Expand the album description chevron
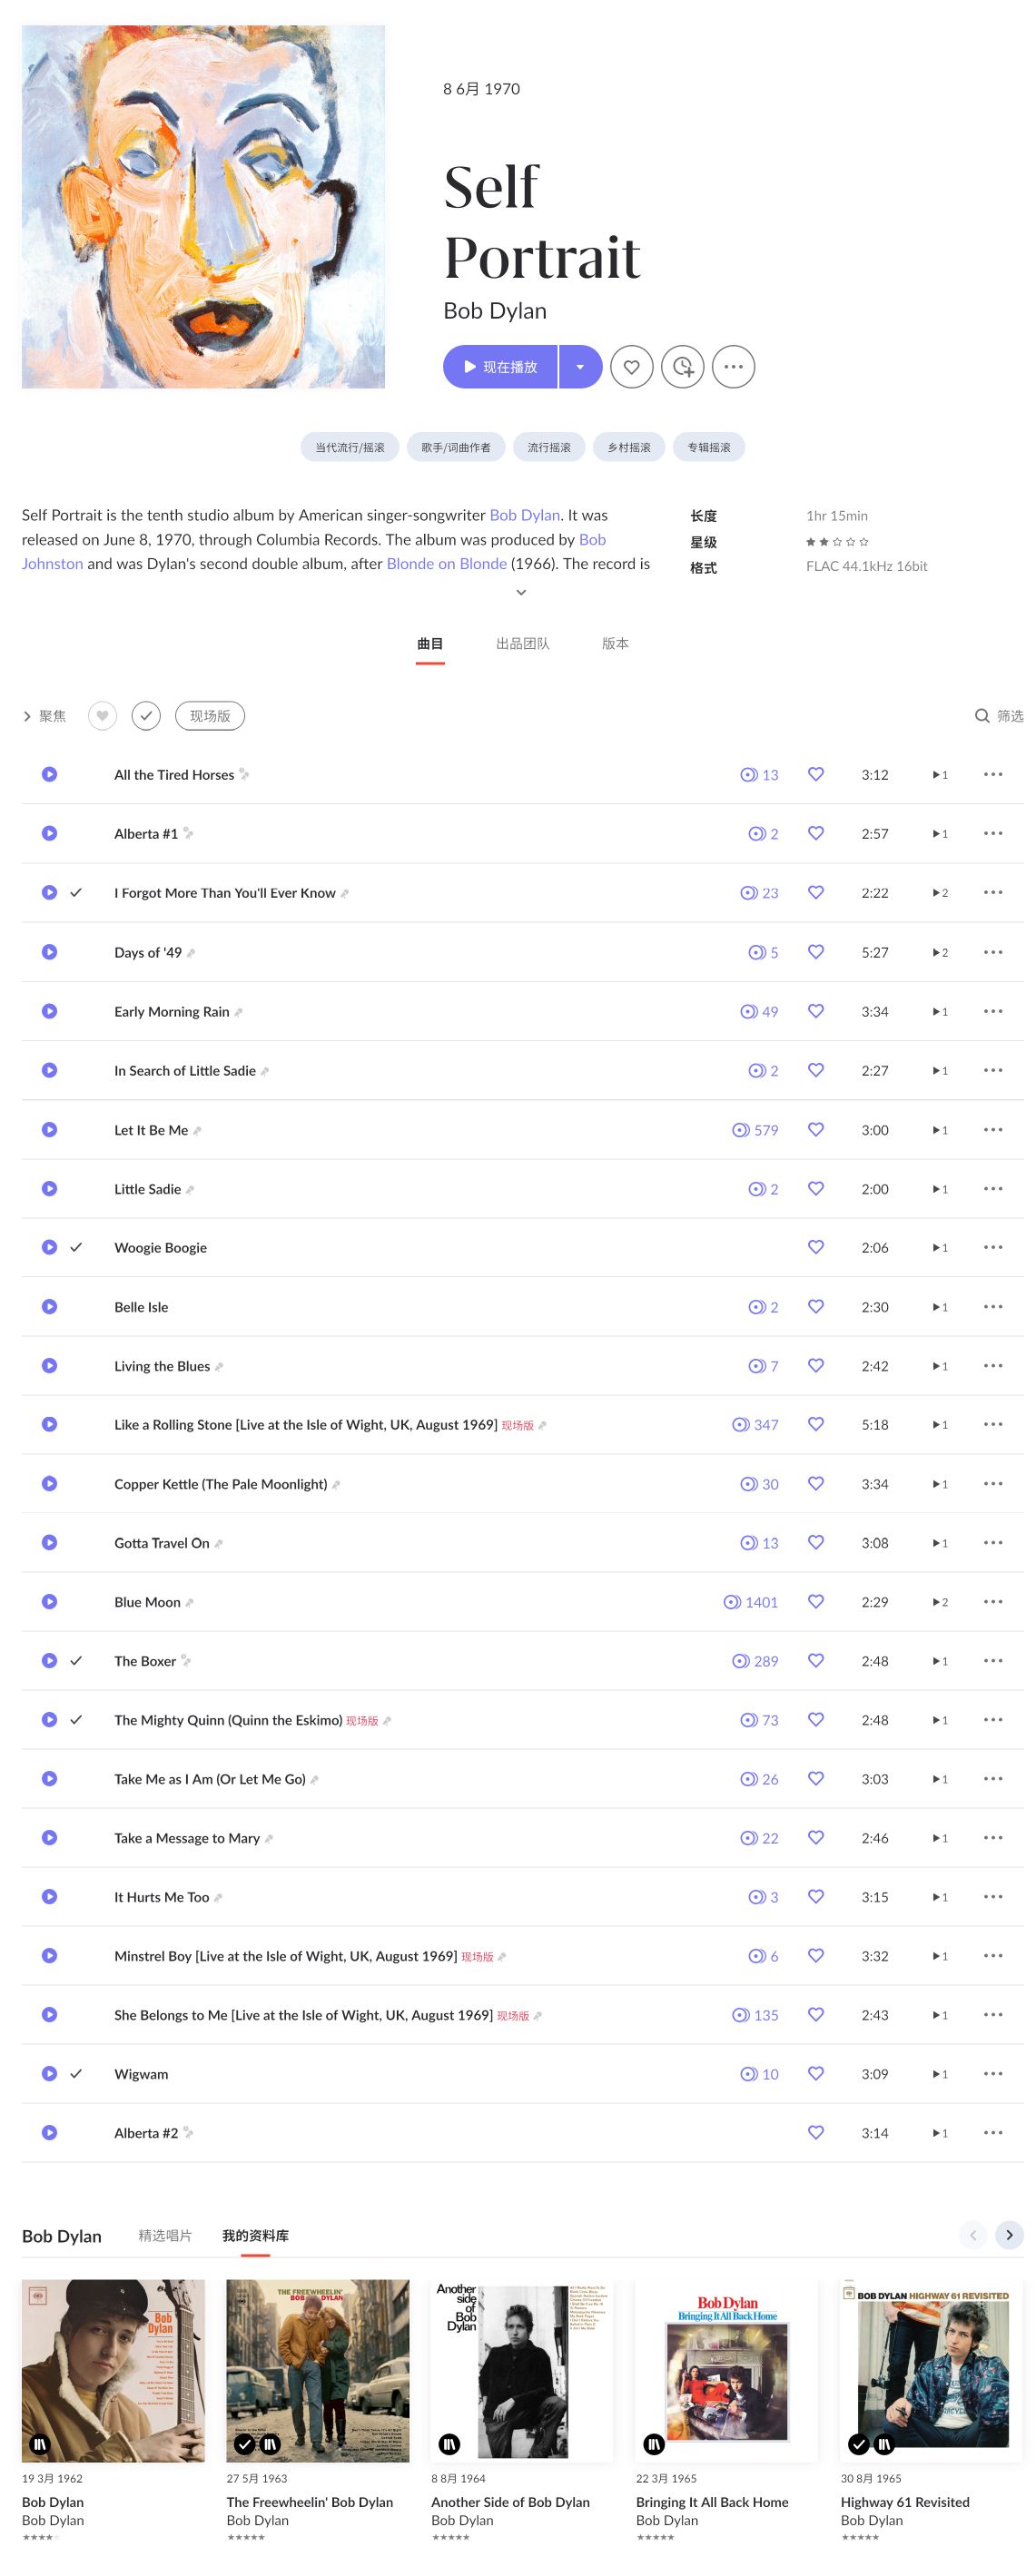1036x2576 pixels. 521,592
